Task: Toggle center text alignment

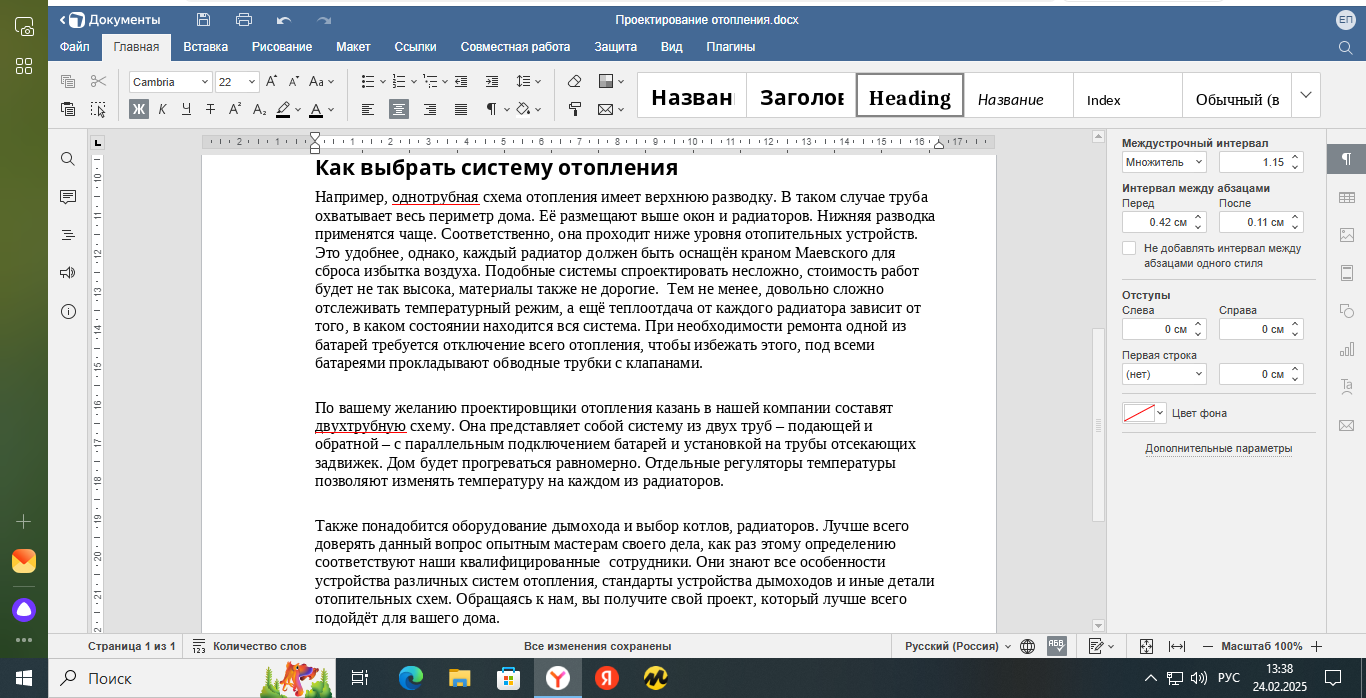Action: [398, 109]
